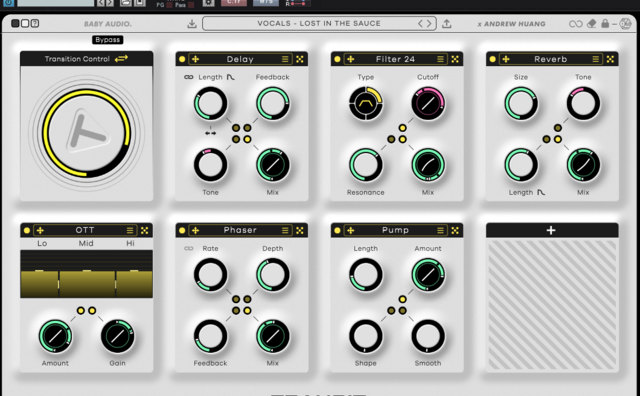Click the lock icon in header

click(605, 23)
